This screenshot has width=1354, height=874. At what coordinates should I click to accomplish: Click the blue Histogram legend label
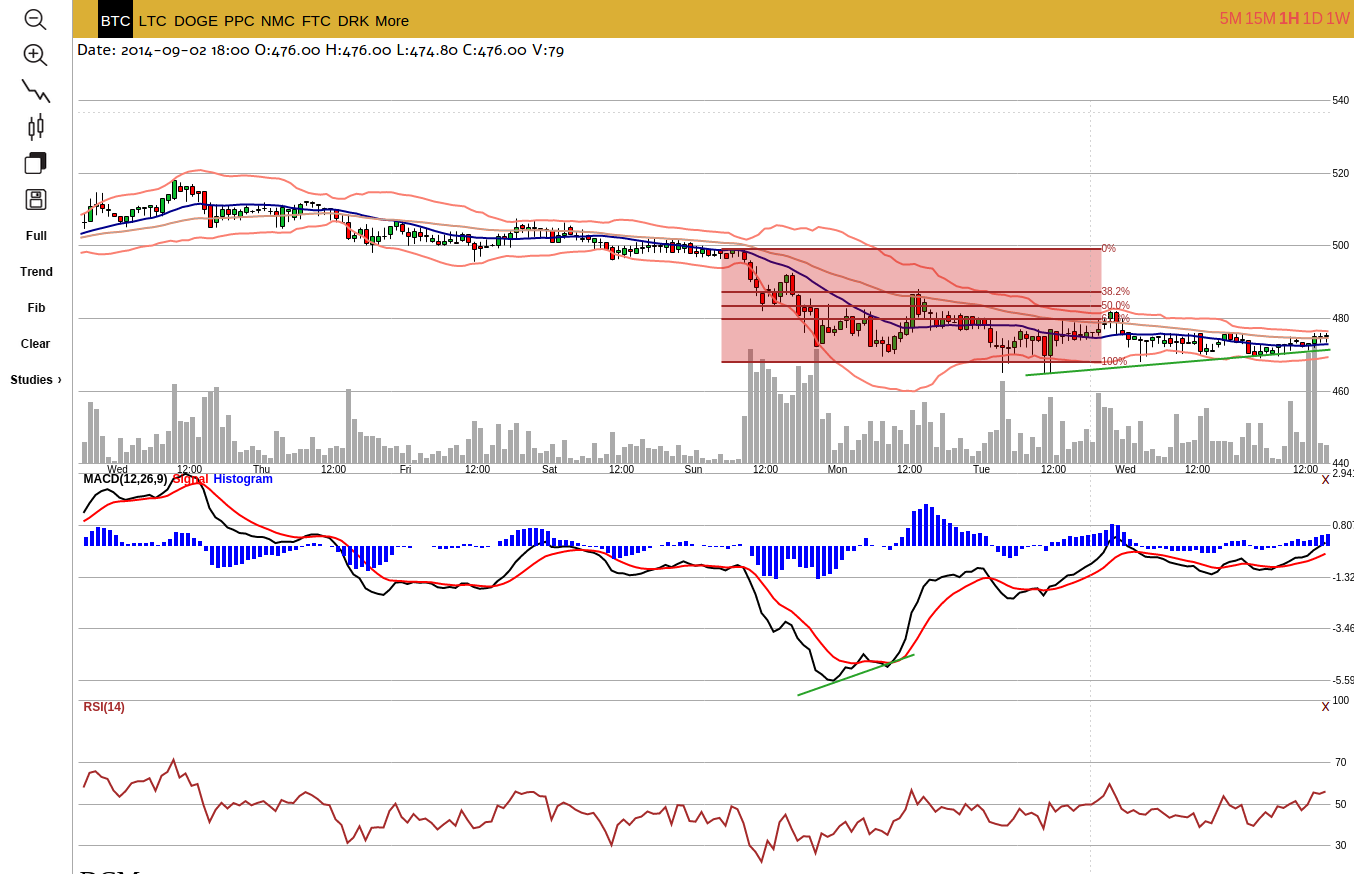click(x=243, y=479)
